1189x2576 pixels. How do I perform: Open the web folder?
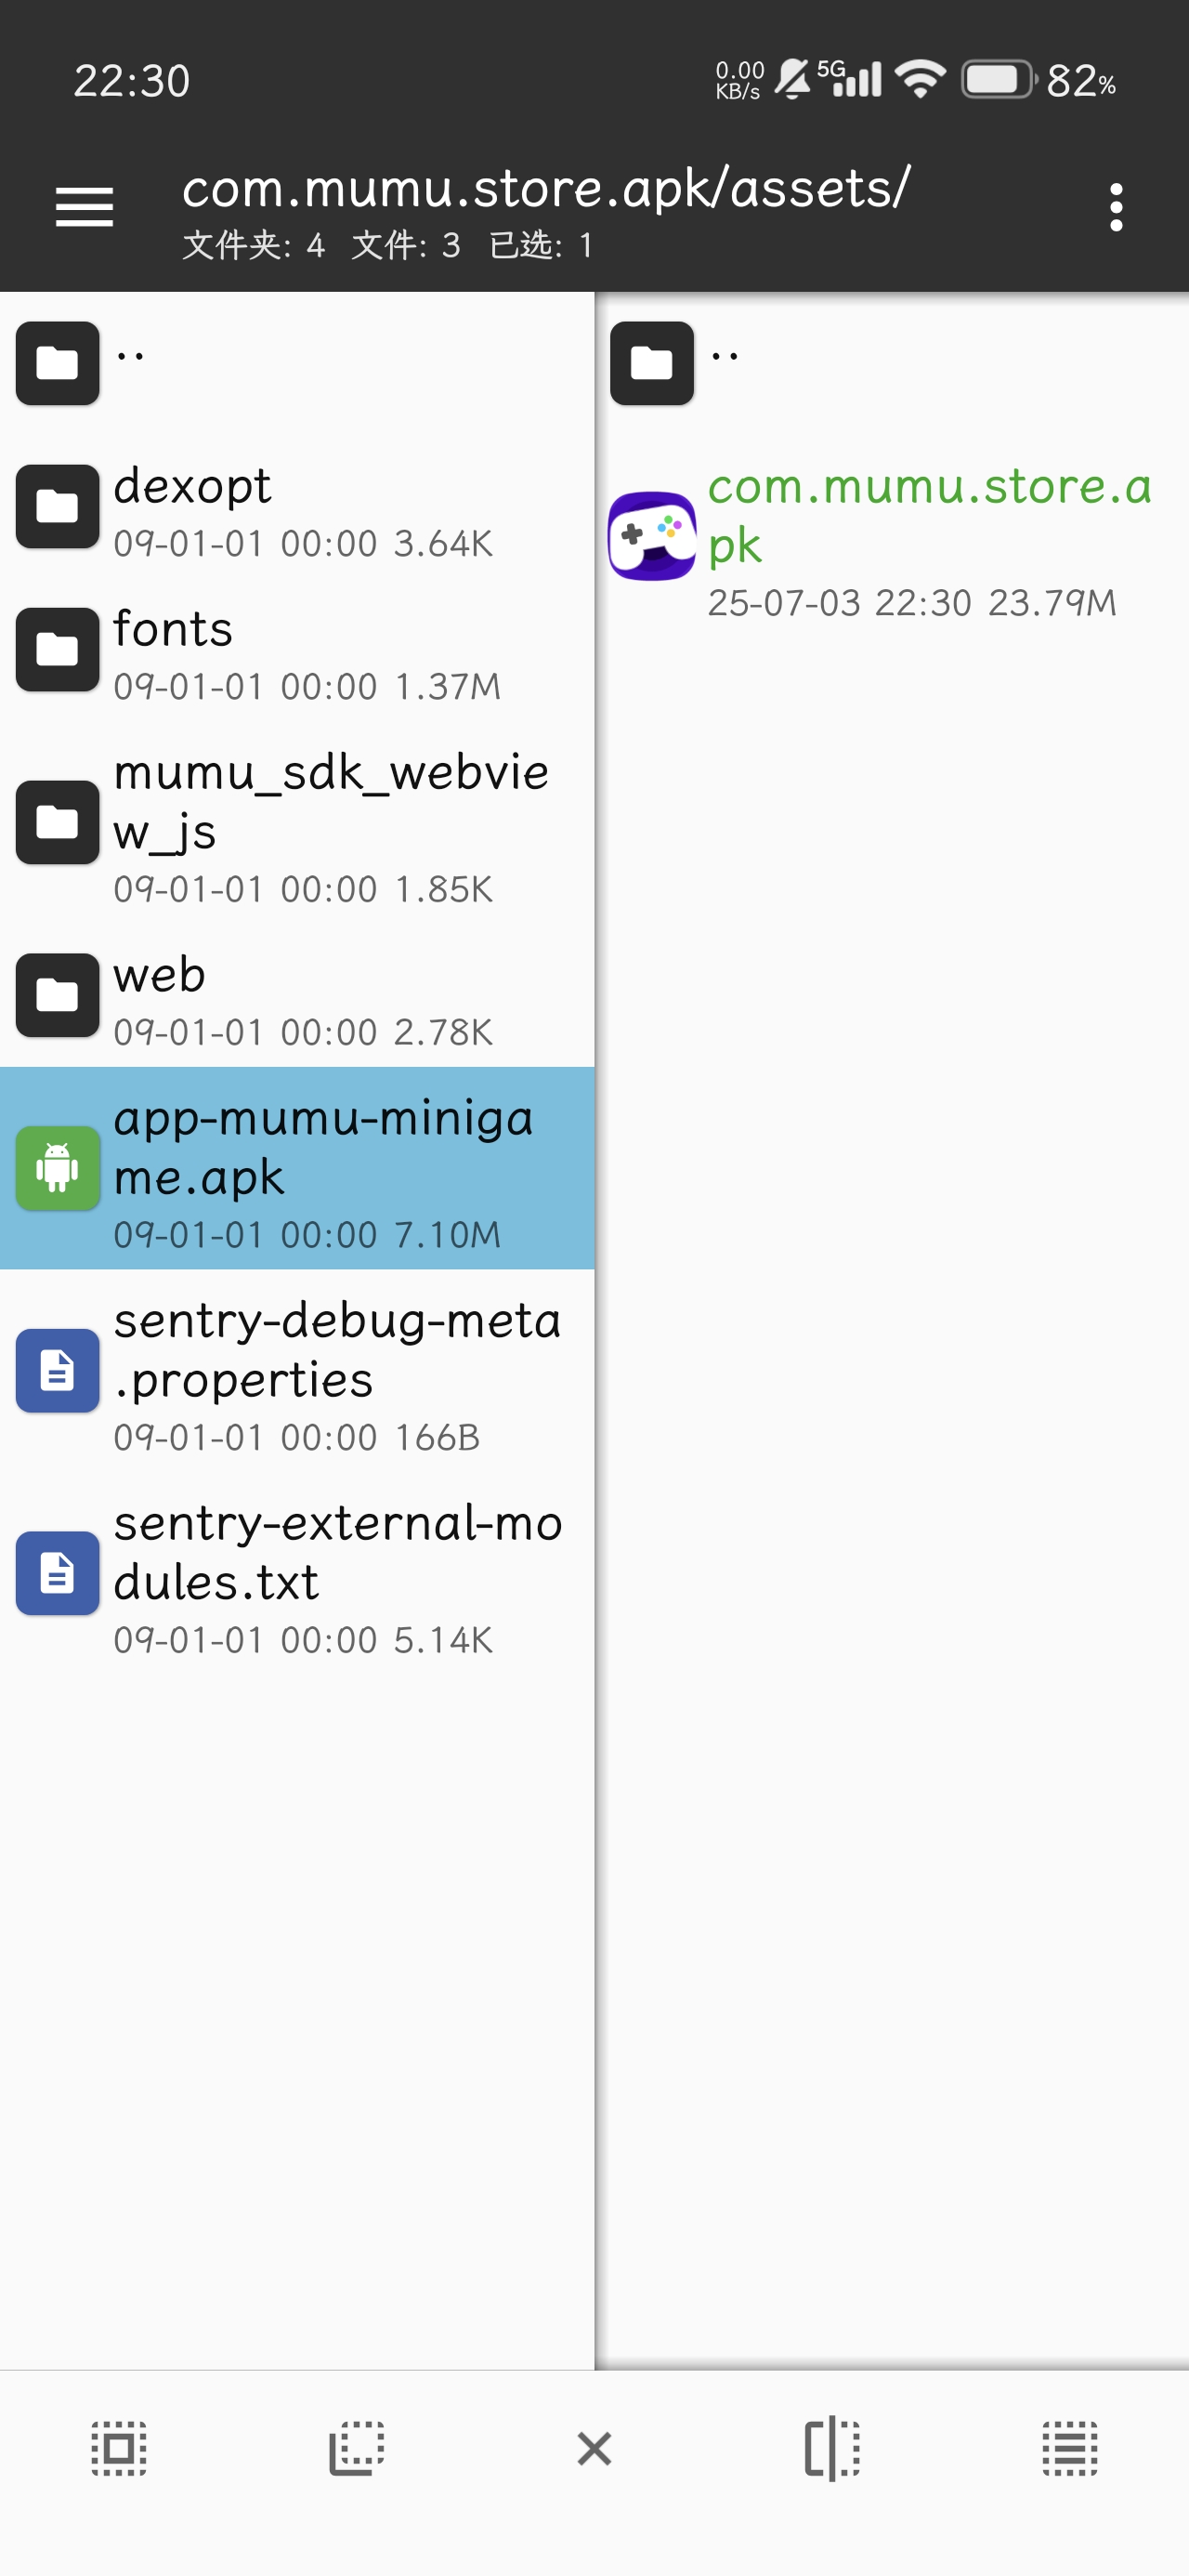[300, 995]
